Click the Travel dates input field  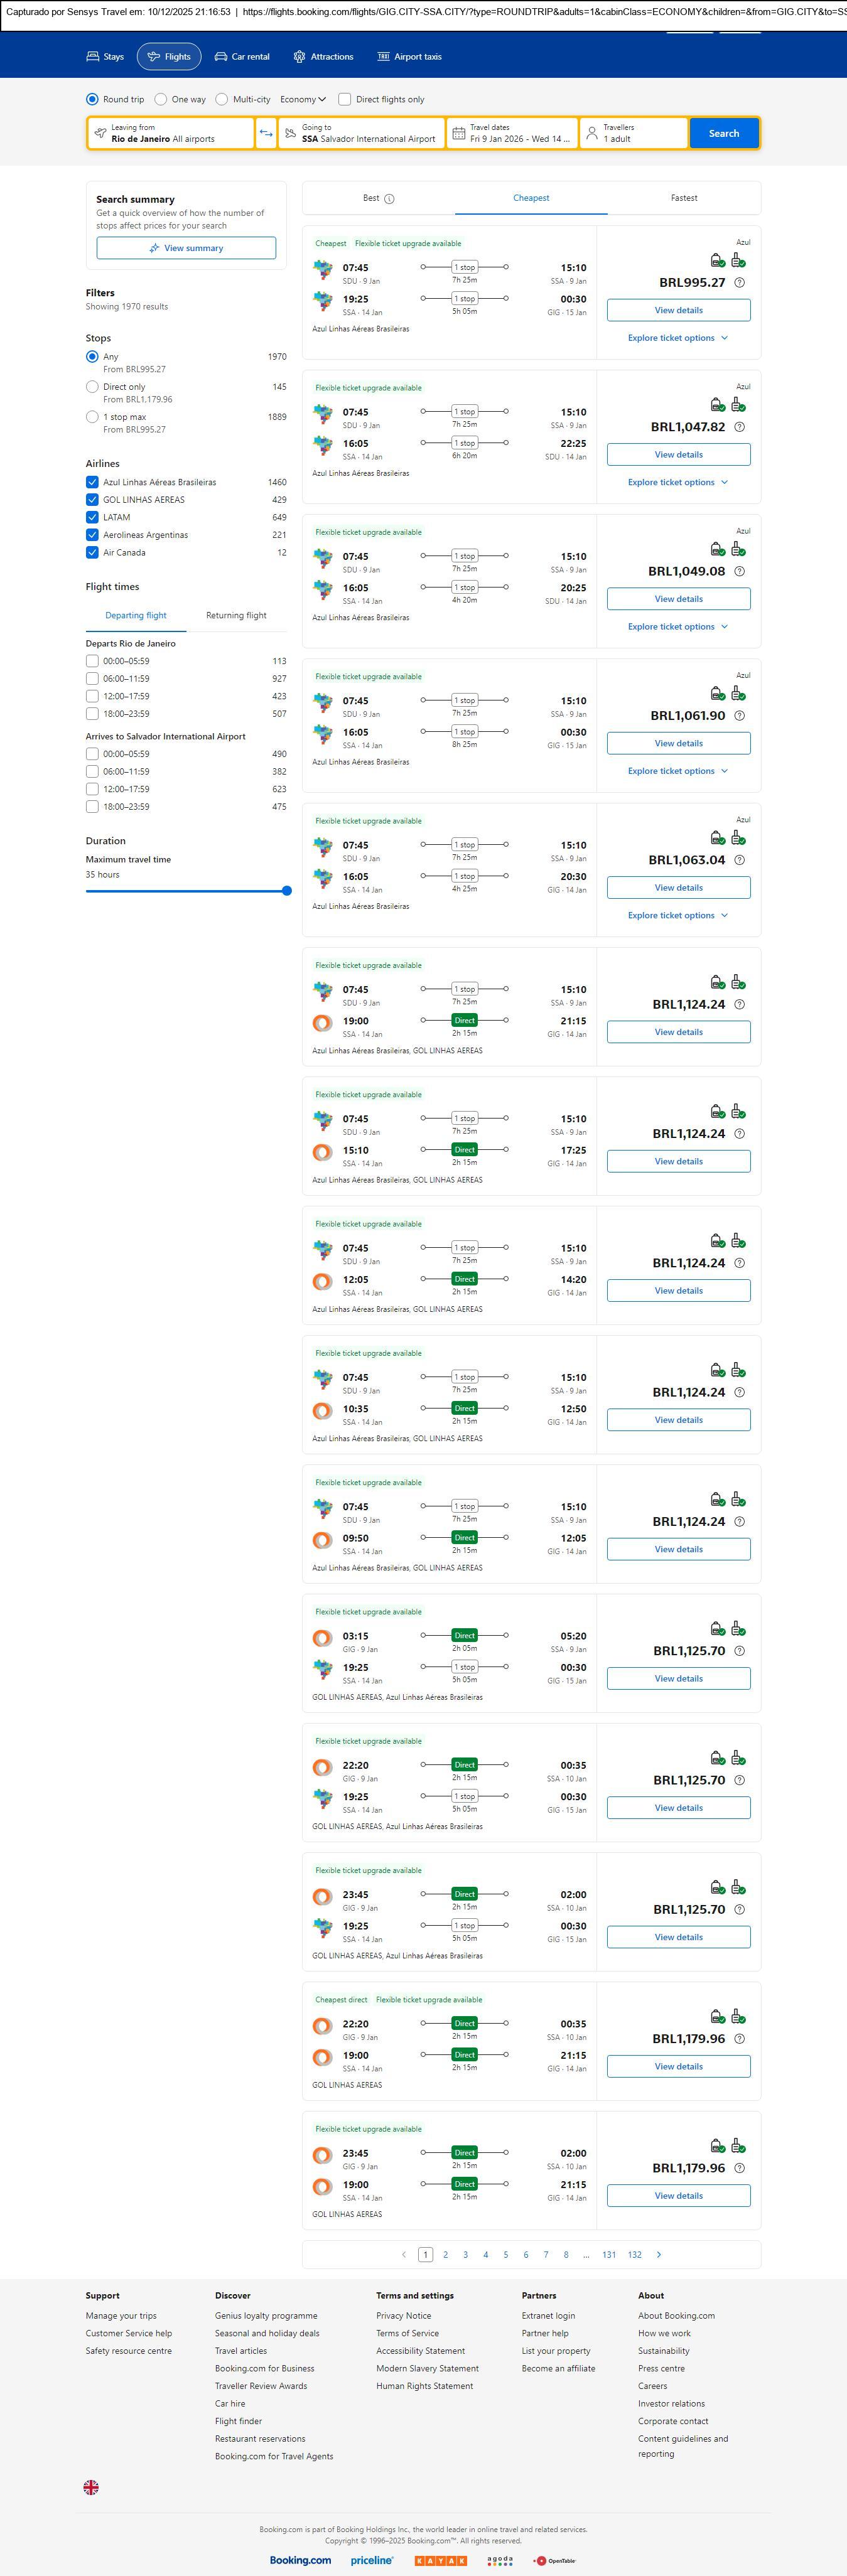coord(512,133)
